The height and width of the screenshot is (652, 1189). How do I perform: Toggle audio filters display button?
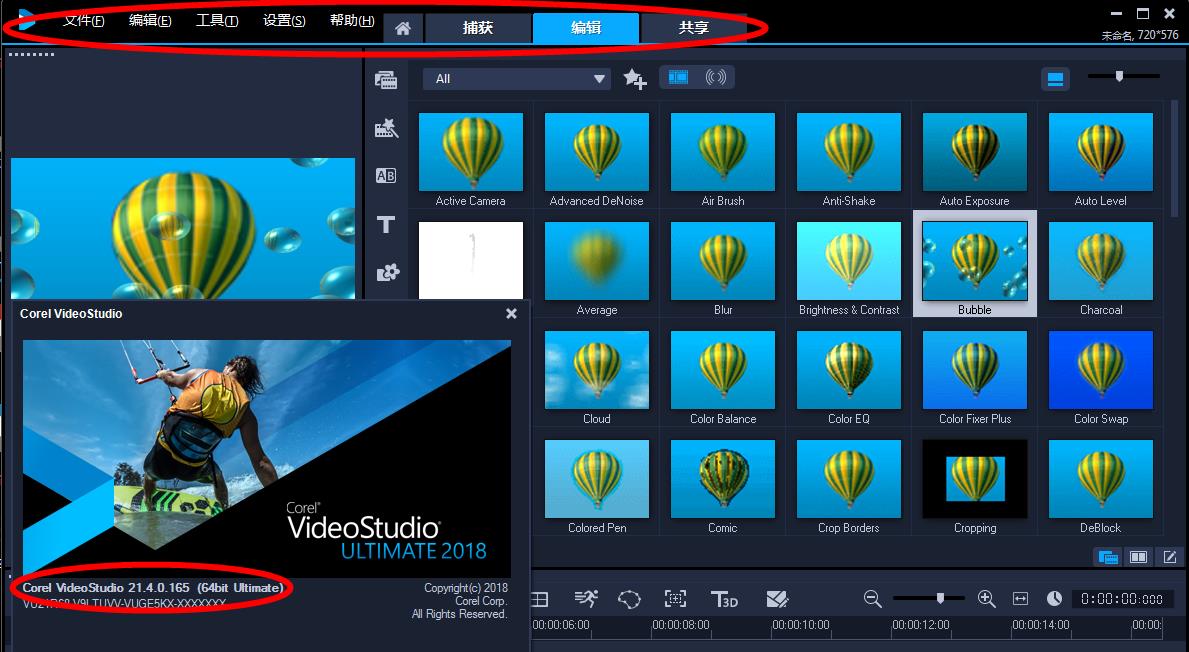pyautogui.click(x=716, y=77)
